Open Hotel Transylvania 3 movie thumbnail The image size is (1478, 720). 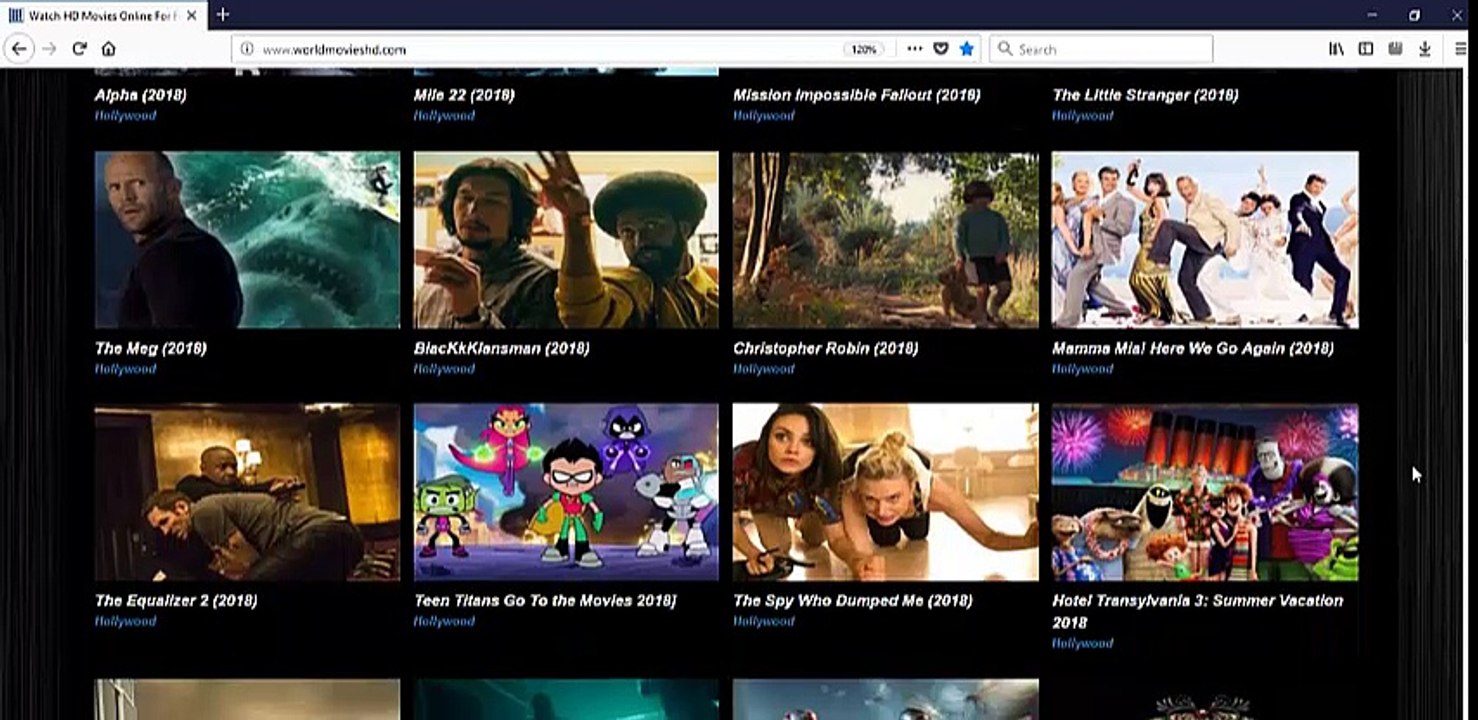1205,492
